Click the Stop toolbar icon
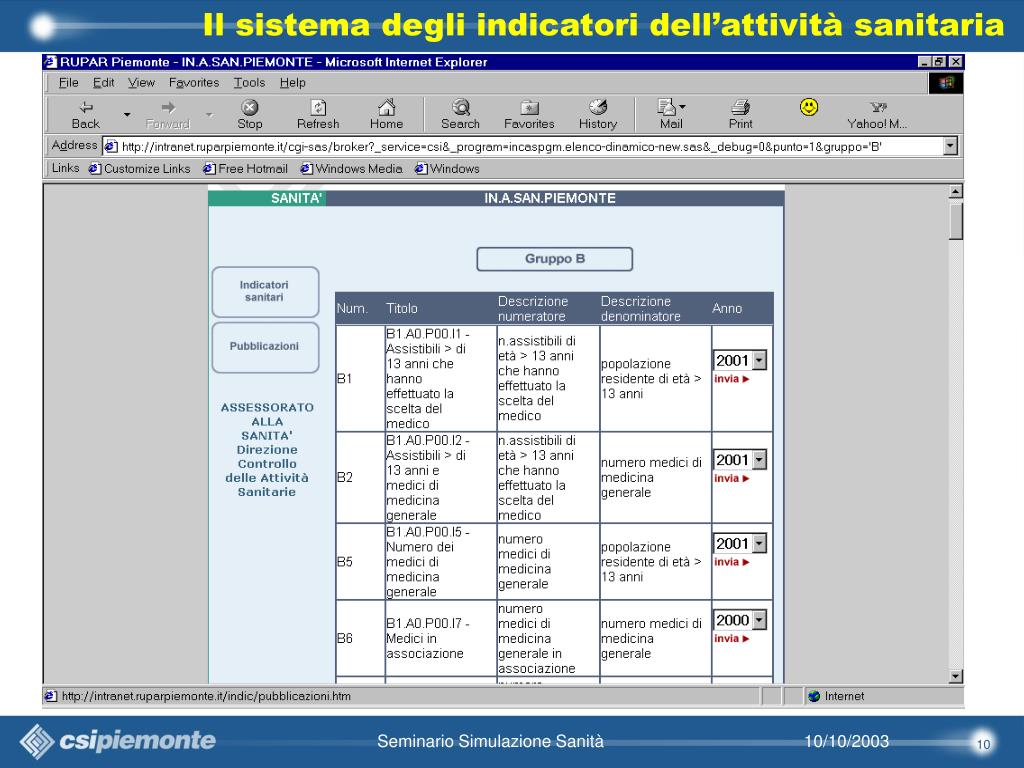1024x768 pixels. tap(249, 114)
